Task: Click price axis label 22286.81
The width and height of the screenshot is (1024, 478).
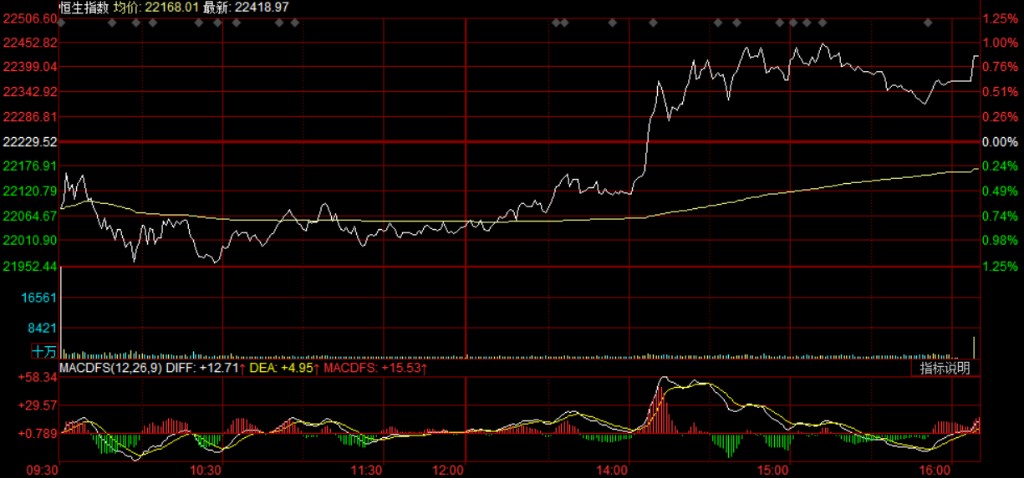Action: (29, 116)
